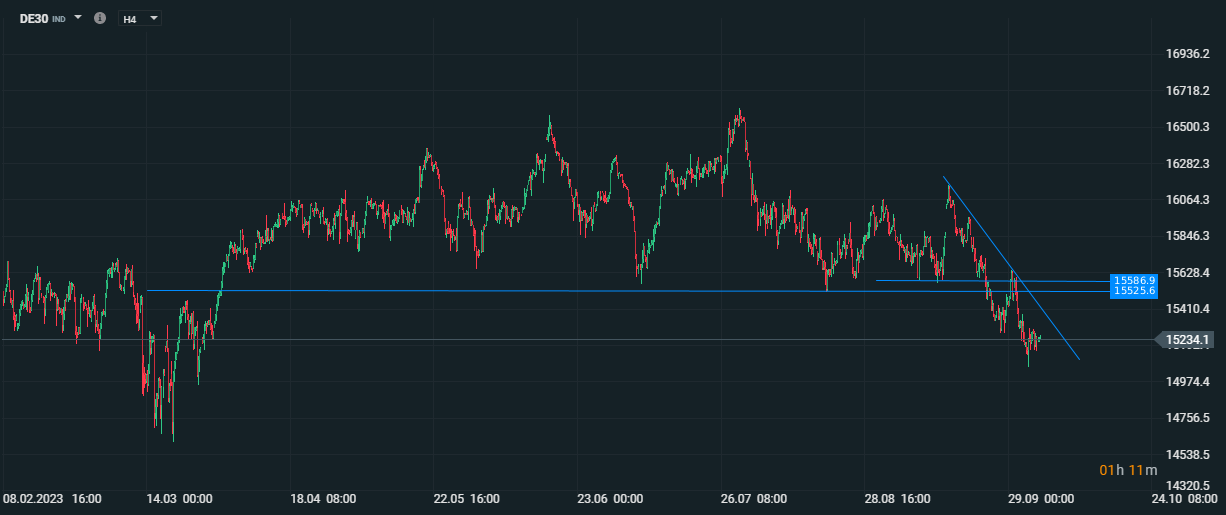Click the 15628.4 price axis label
Screen dimensions: 1226x515
(x=1187, y=273)
